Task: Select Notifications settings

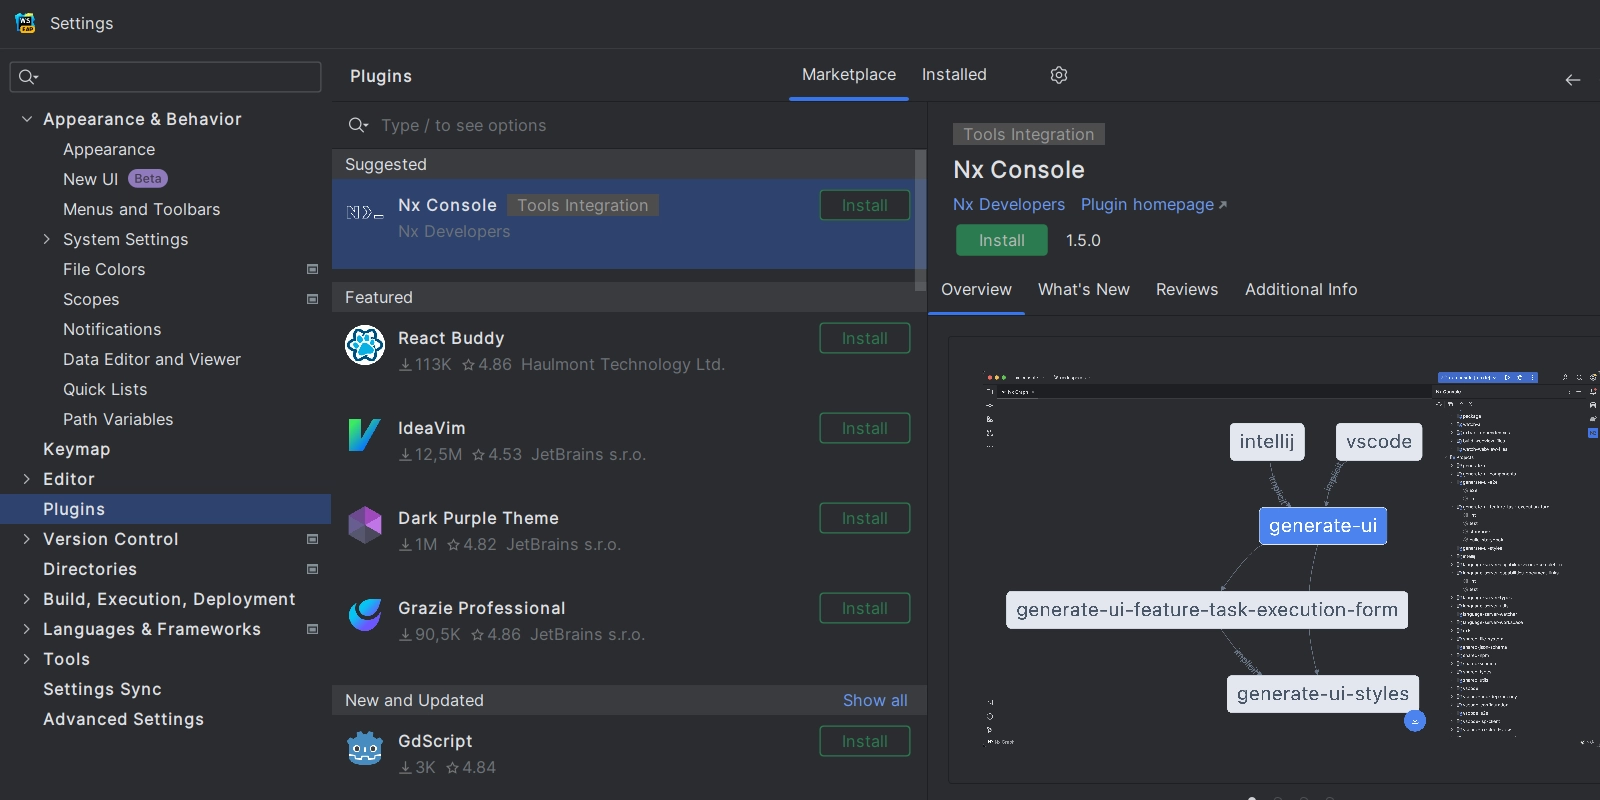Action: pyautogui.click(x=112, y=329)
